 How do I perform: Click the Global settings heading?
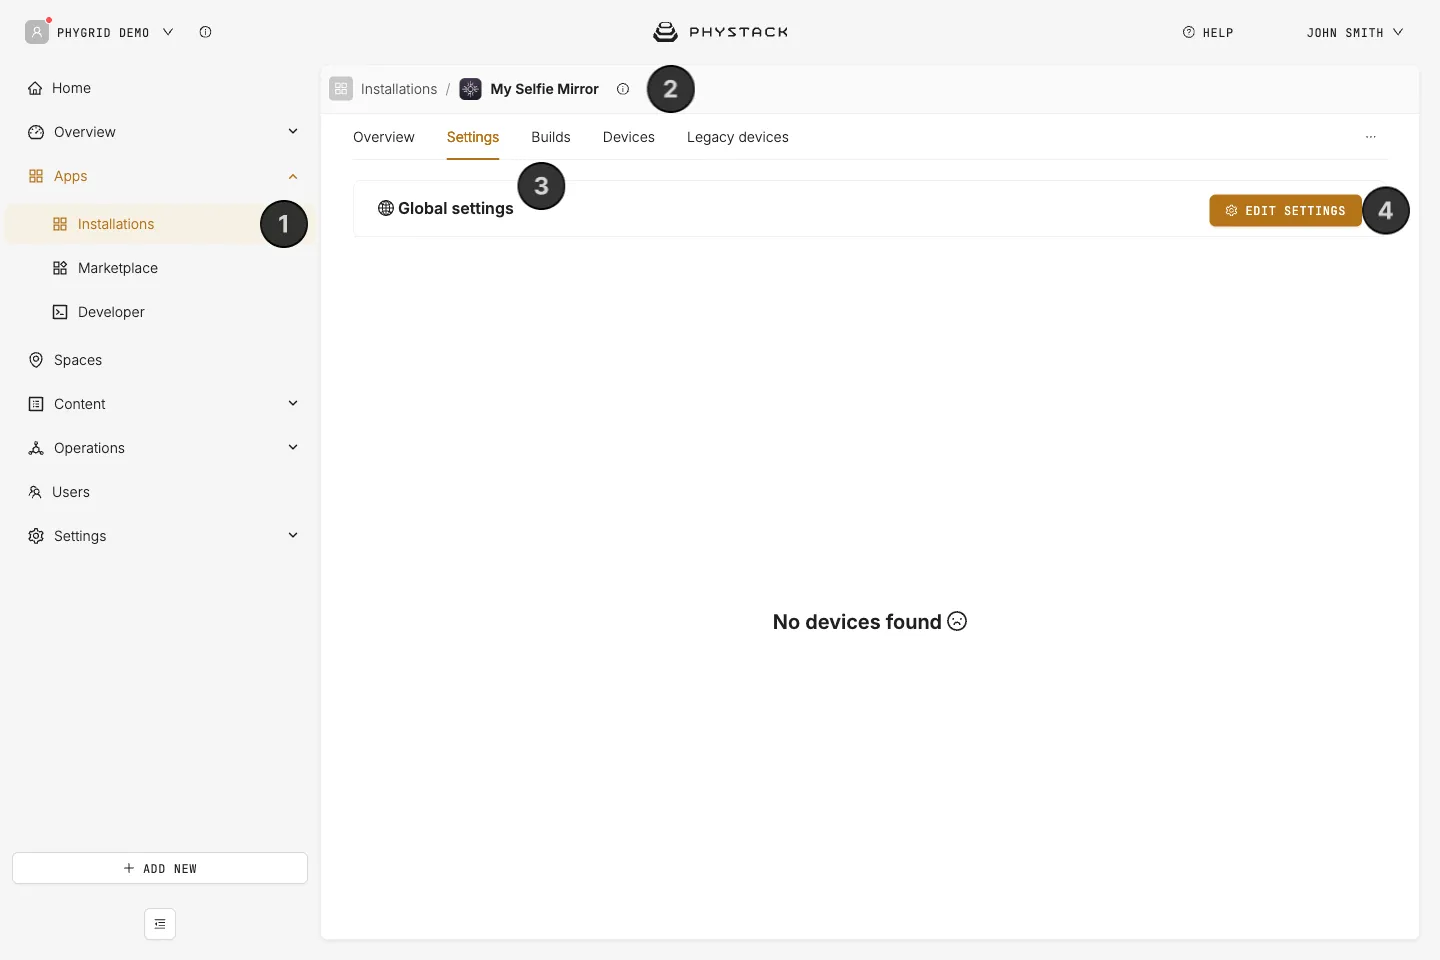446,208
